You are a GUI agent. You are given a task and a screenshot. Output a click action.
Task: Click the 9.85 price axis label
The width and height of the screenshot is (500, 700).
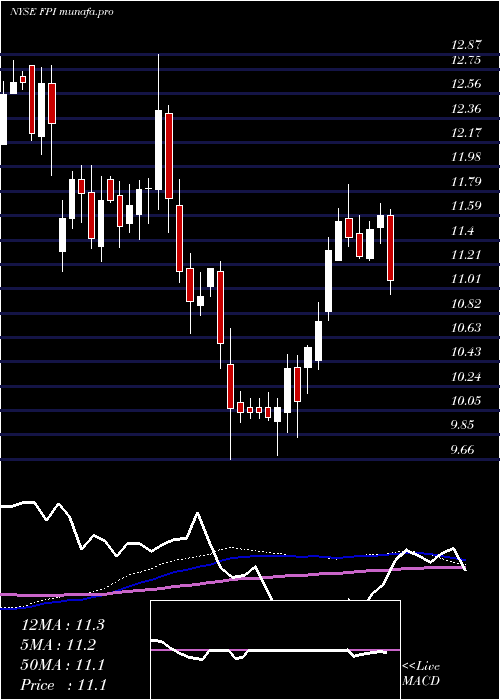tap(460, 425)
